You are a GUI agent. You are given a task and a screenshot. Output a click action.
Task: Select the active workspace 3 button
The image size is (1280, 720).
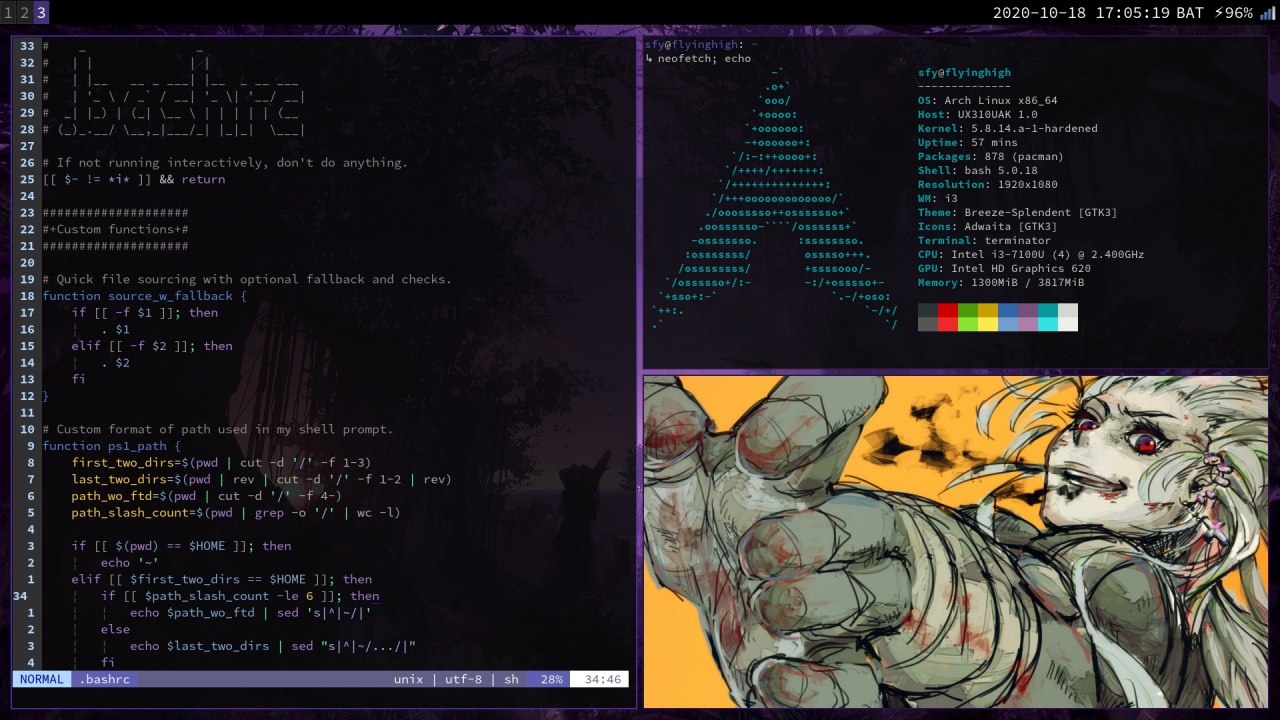(x=40, y=13)
